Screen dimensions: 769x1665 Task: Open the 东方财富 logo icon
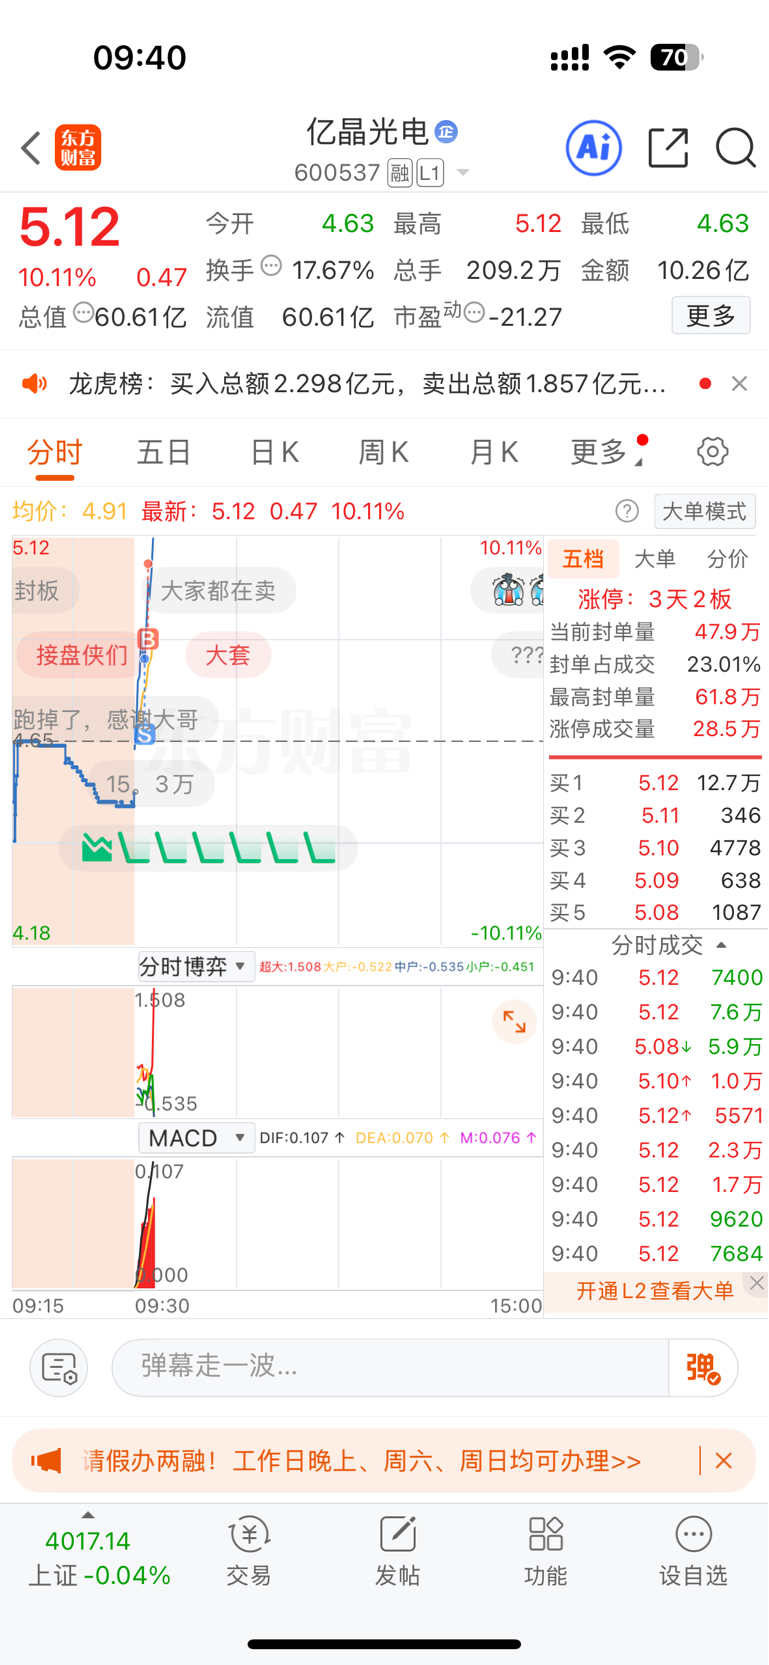[78, 148]
